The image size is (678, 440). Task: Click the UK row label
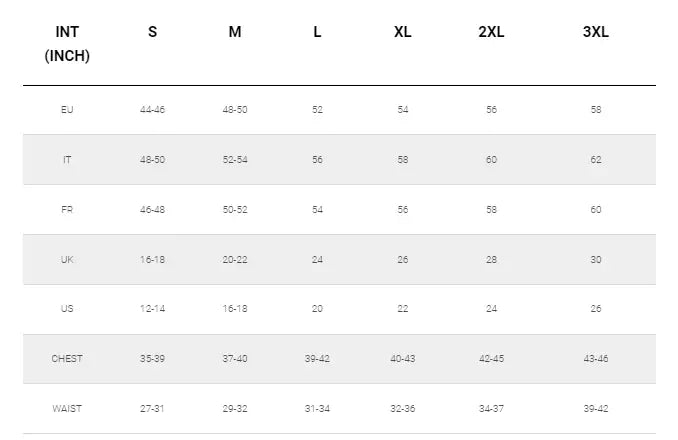tap(67, 259)
